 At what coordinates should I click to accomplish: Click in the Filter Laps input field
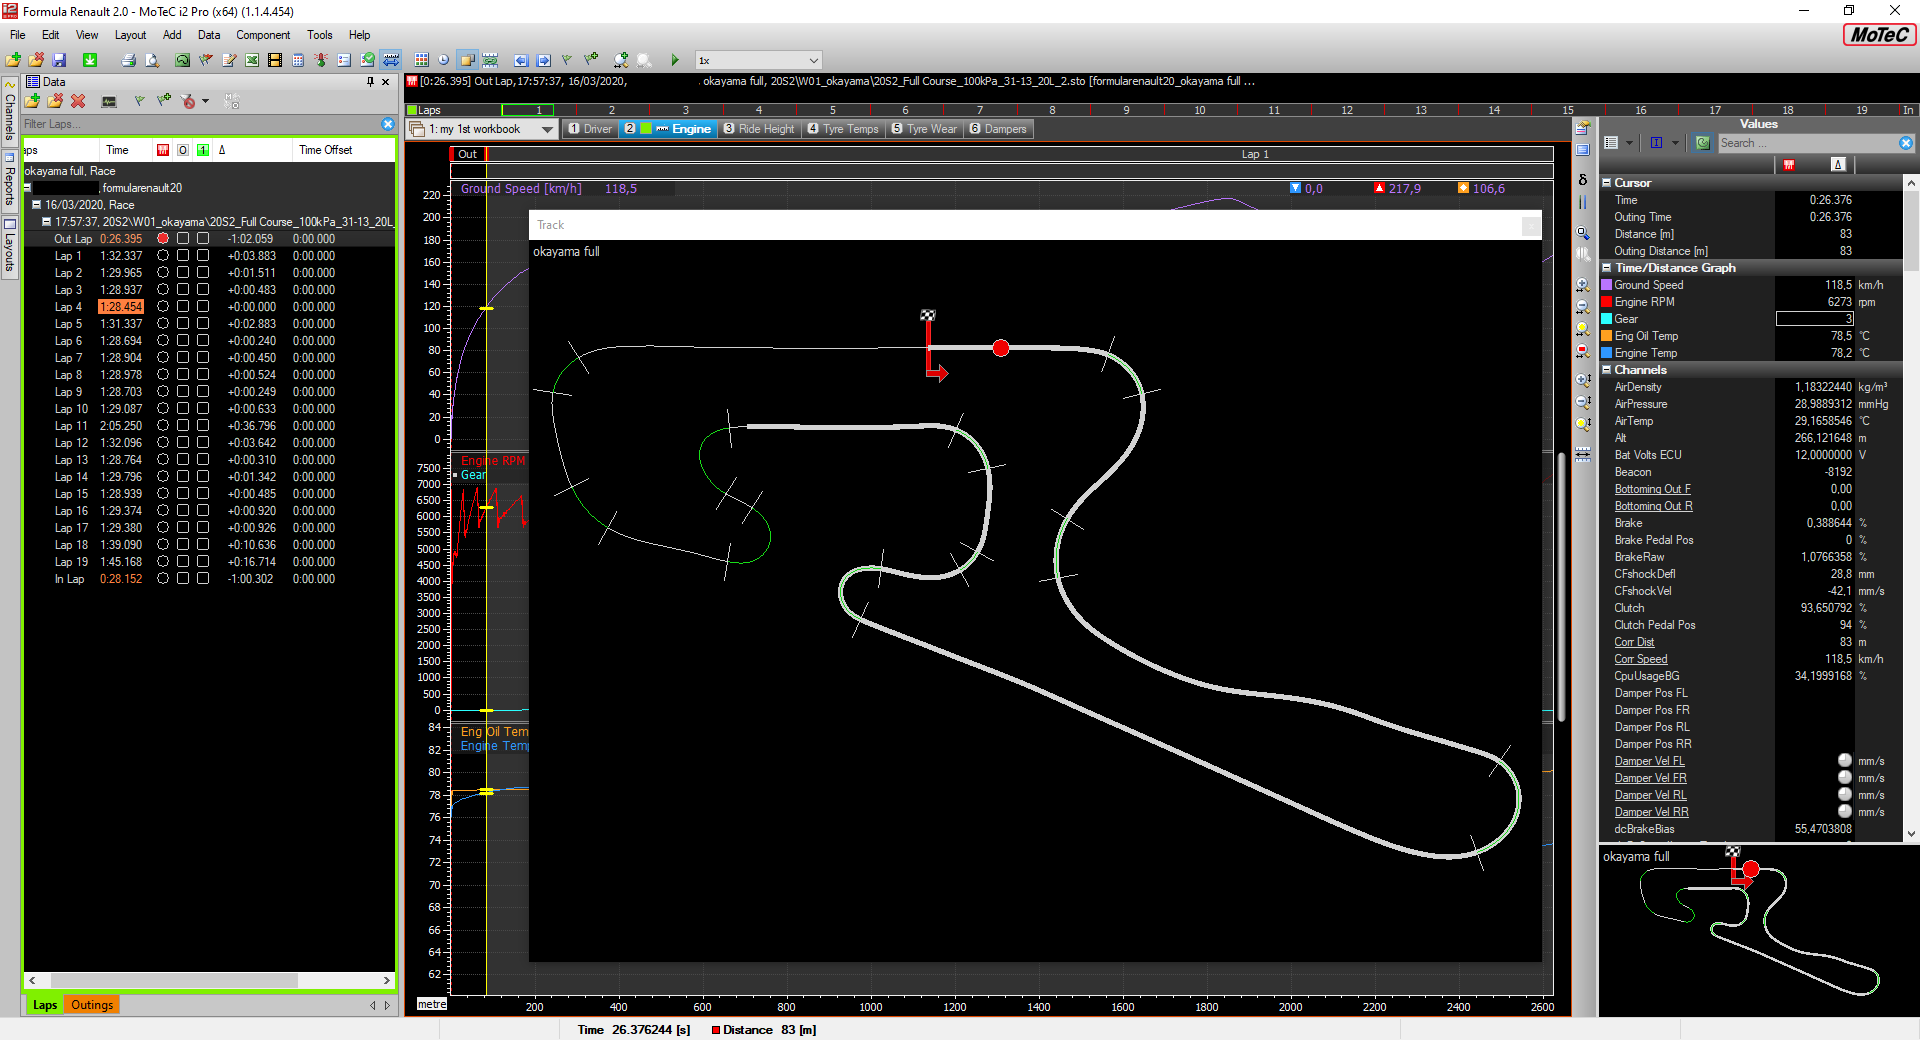[200, 124]
